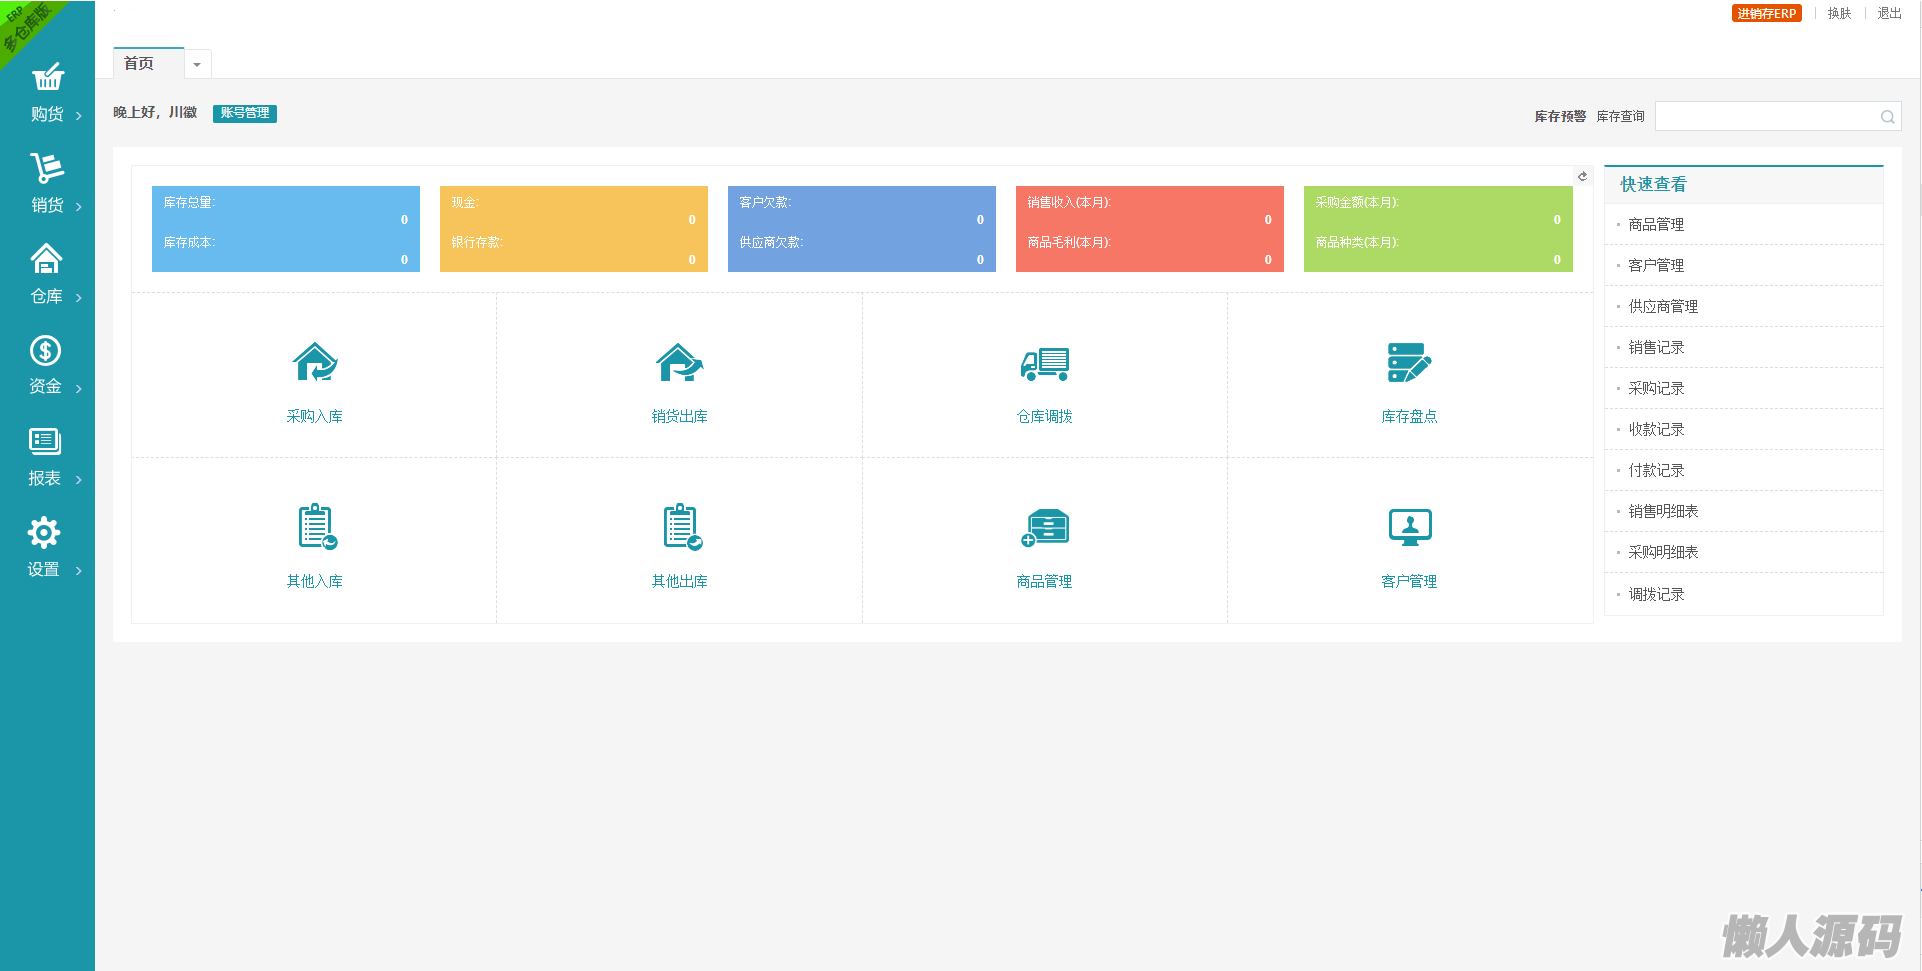This screenshot has height=971, width=1922.
Task: Open the tab list dropdown arrow beside 首页
Action: pos(197,65)
